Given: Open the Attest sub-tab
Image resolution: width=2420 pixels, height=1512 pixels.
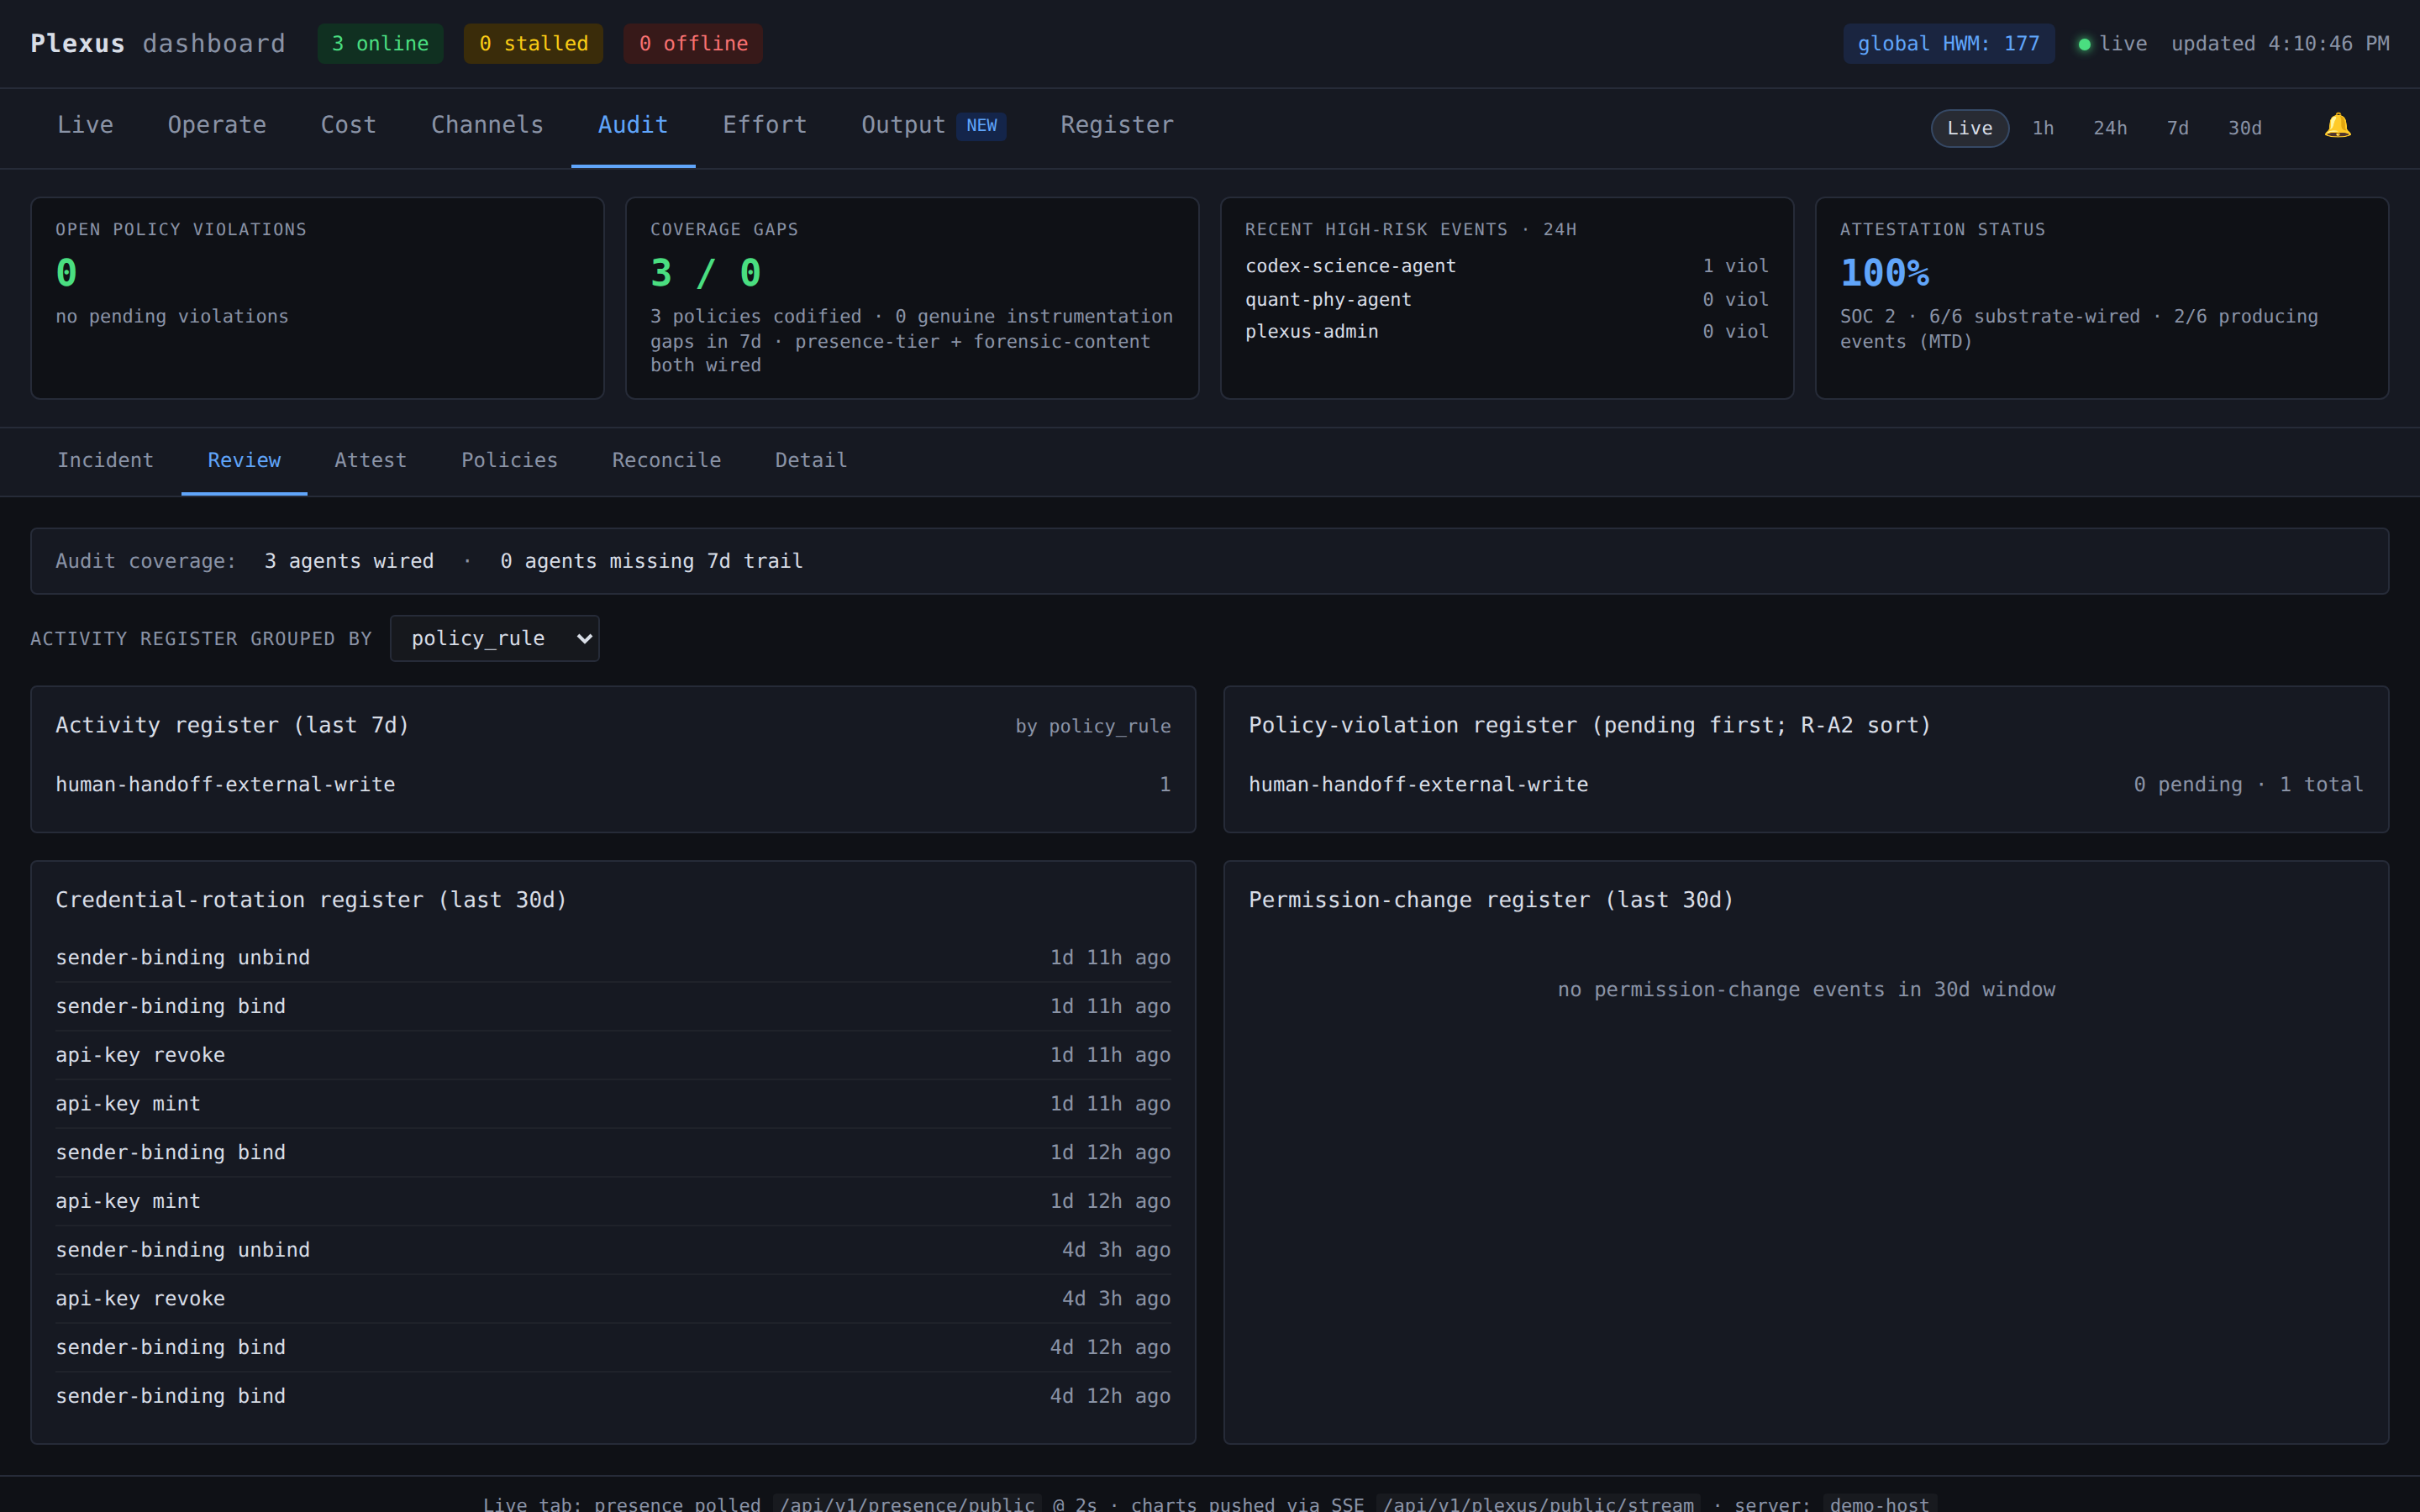Looking at the screenshot, I should [370, 460].
